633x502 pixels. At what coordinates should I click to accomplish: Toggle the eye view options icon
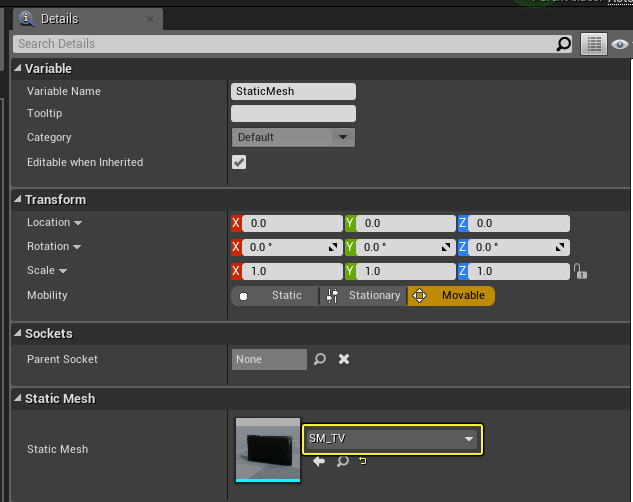(620, 44)
